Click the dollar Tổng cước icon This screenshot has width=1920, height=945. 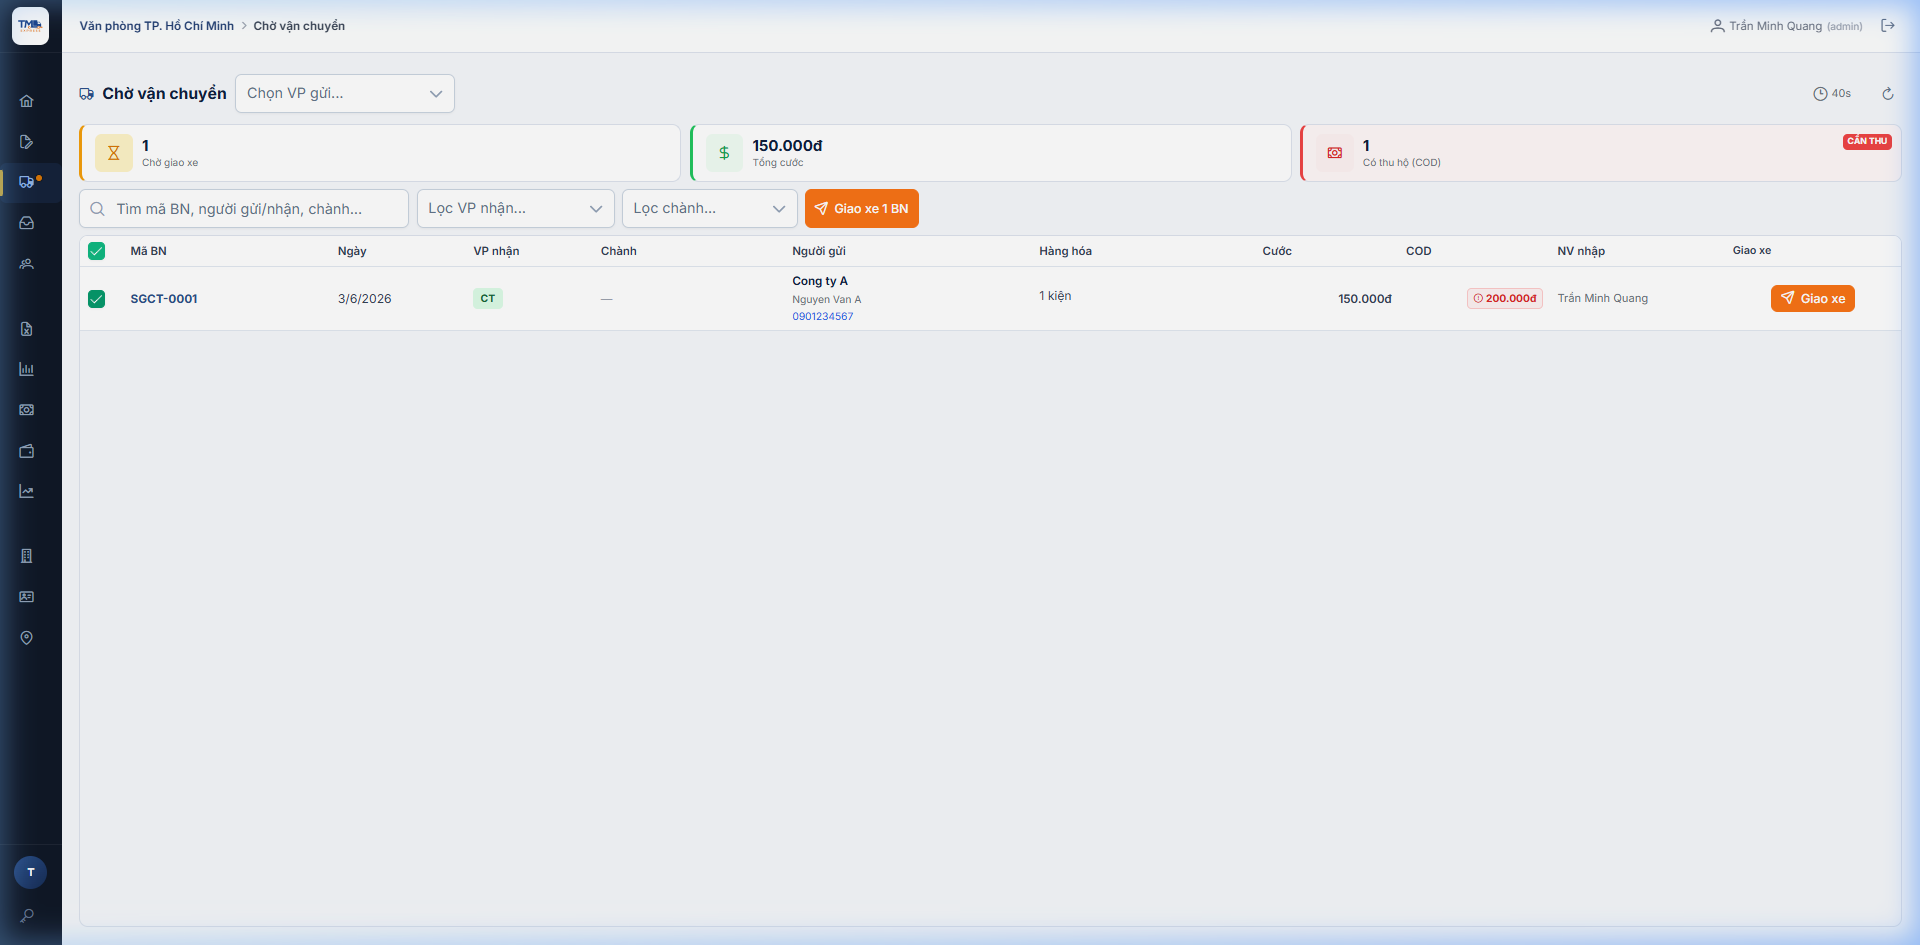tap(724, 153)
